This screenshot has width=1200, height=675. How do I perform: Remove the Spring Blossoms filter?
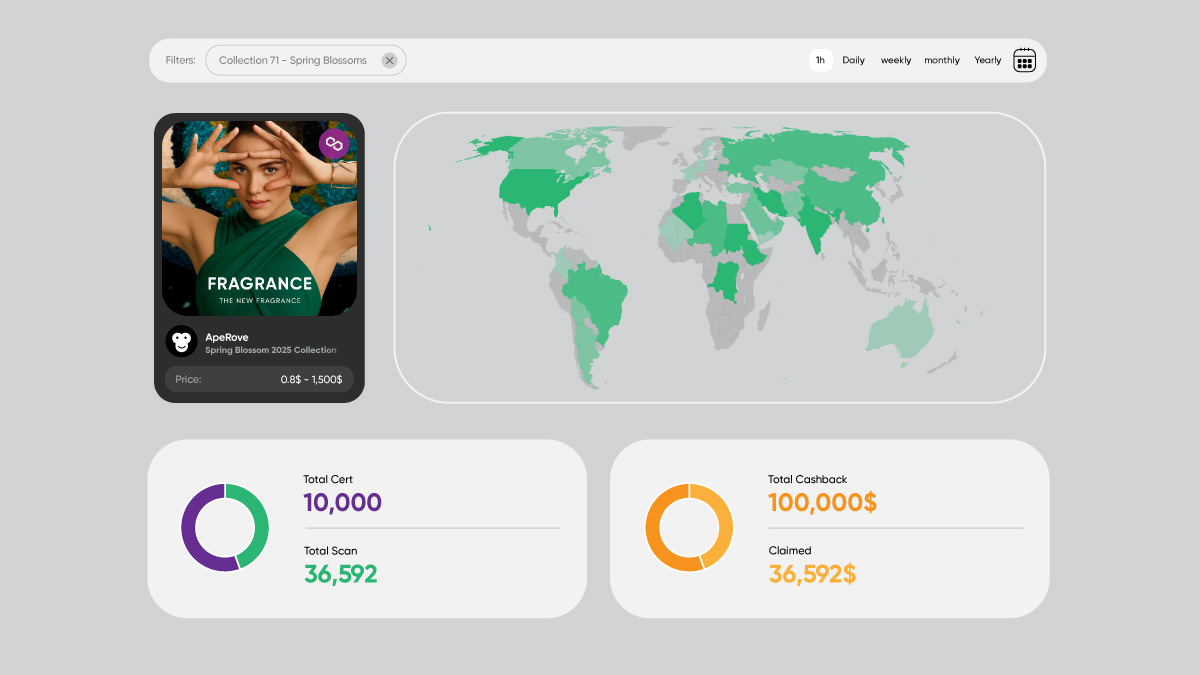tap(389, 60)
